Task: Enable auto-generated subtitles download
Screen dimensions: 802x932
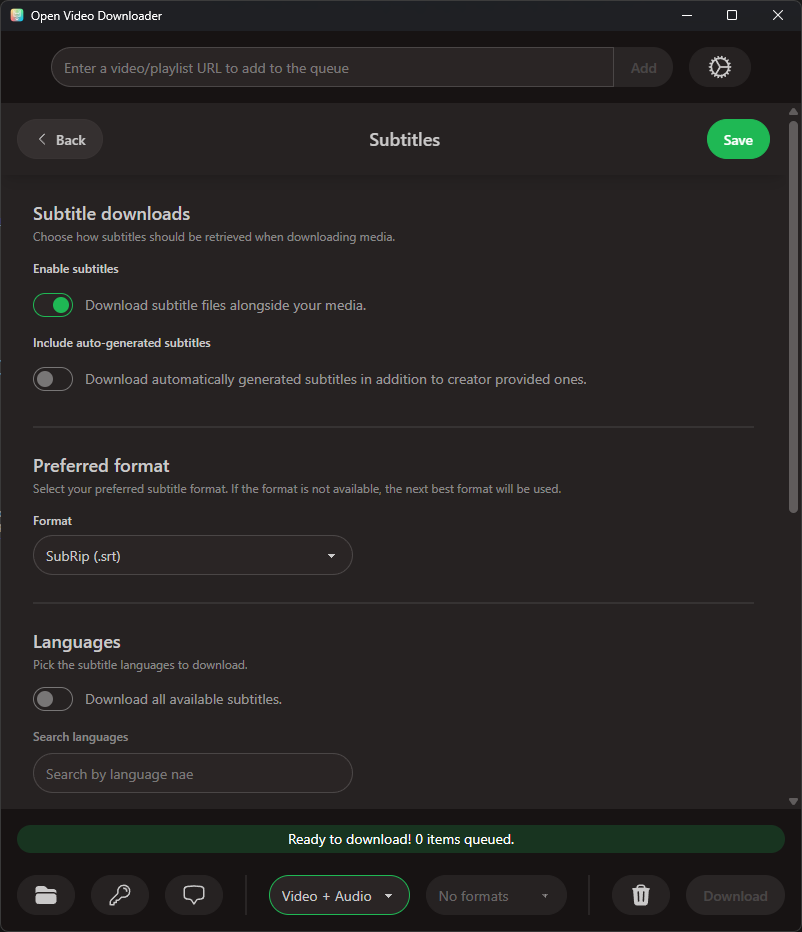Action: (x=53, y=378)
